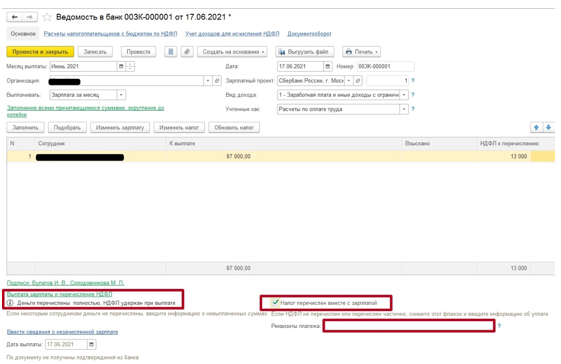Expand the Организация dropdown list
The width and height of the screenshot is (561, 364).
[208, 81]
